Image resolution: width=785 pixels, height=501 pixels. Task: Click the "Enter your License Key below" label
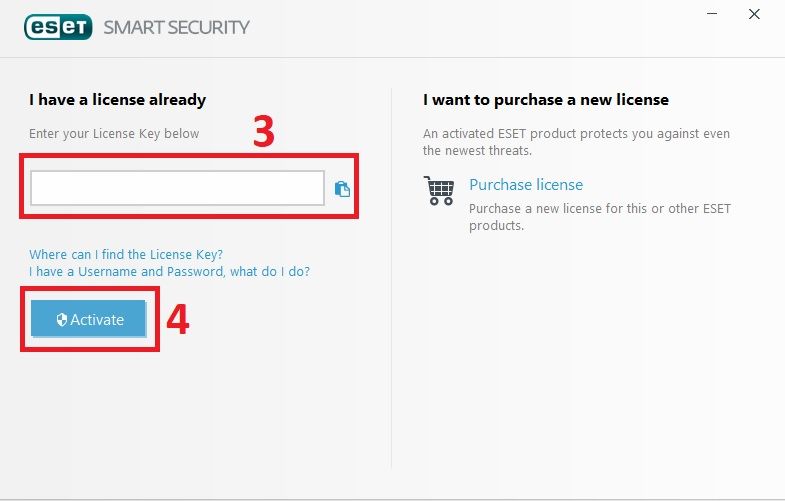(x=114, y=133)
